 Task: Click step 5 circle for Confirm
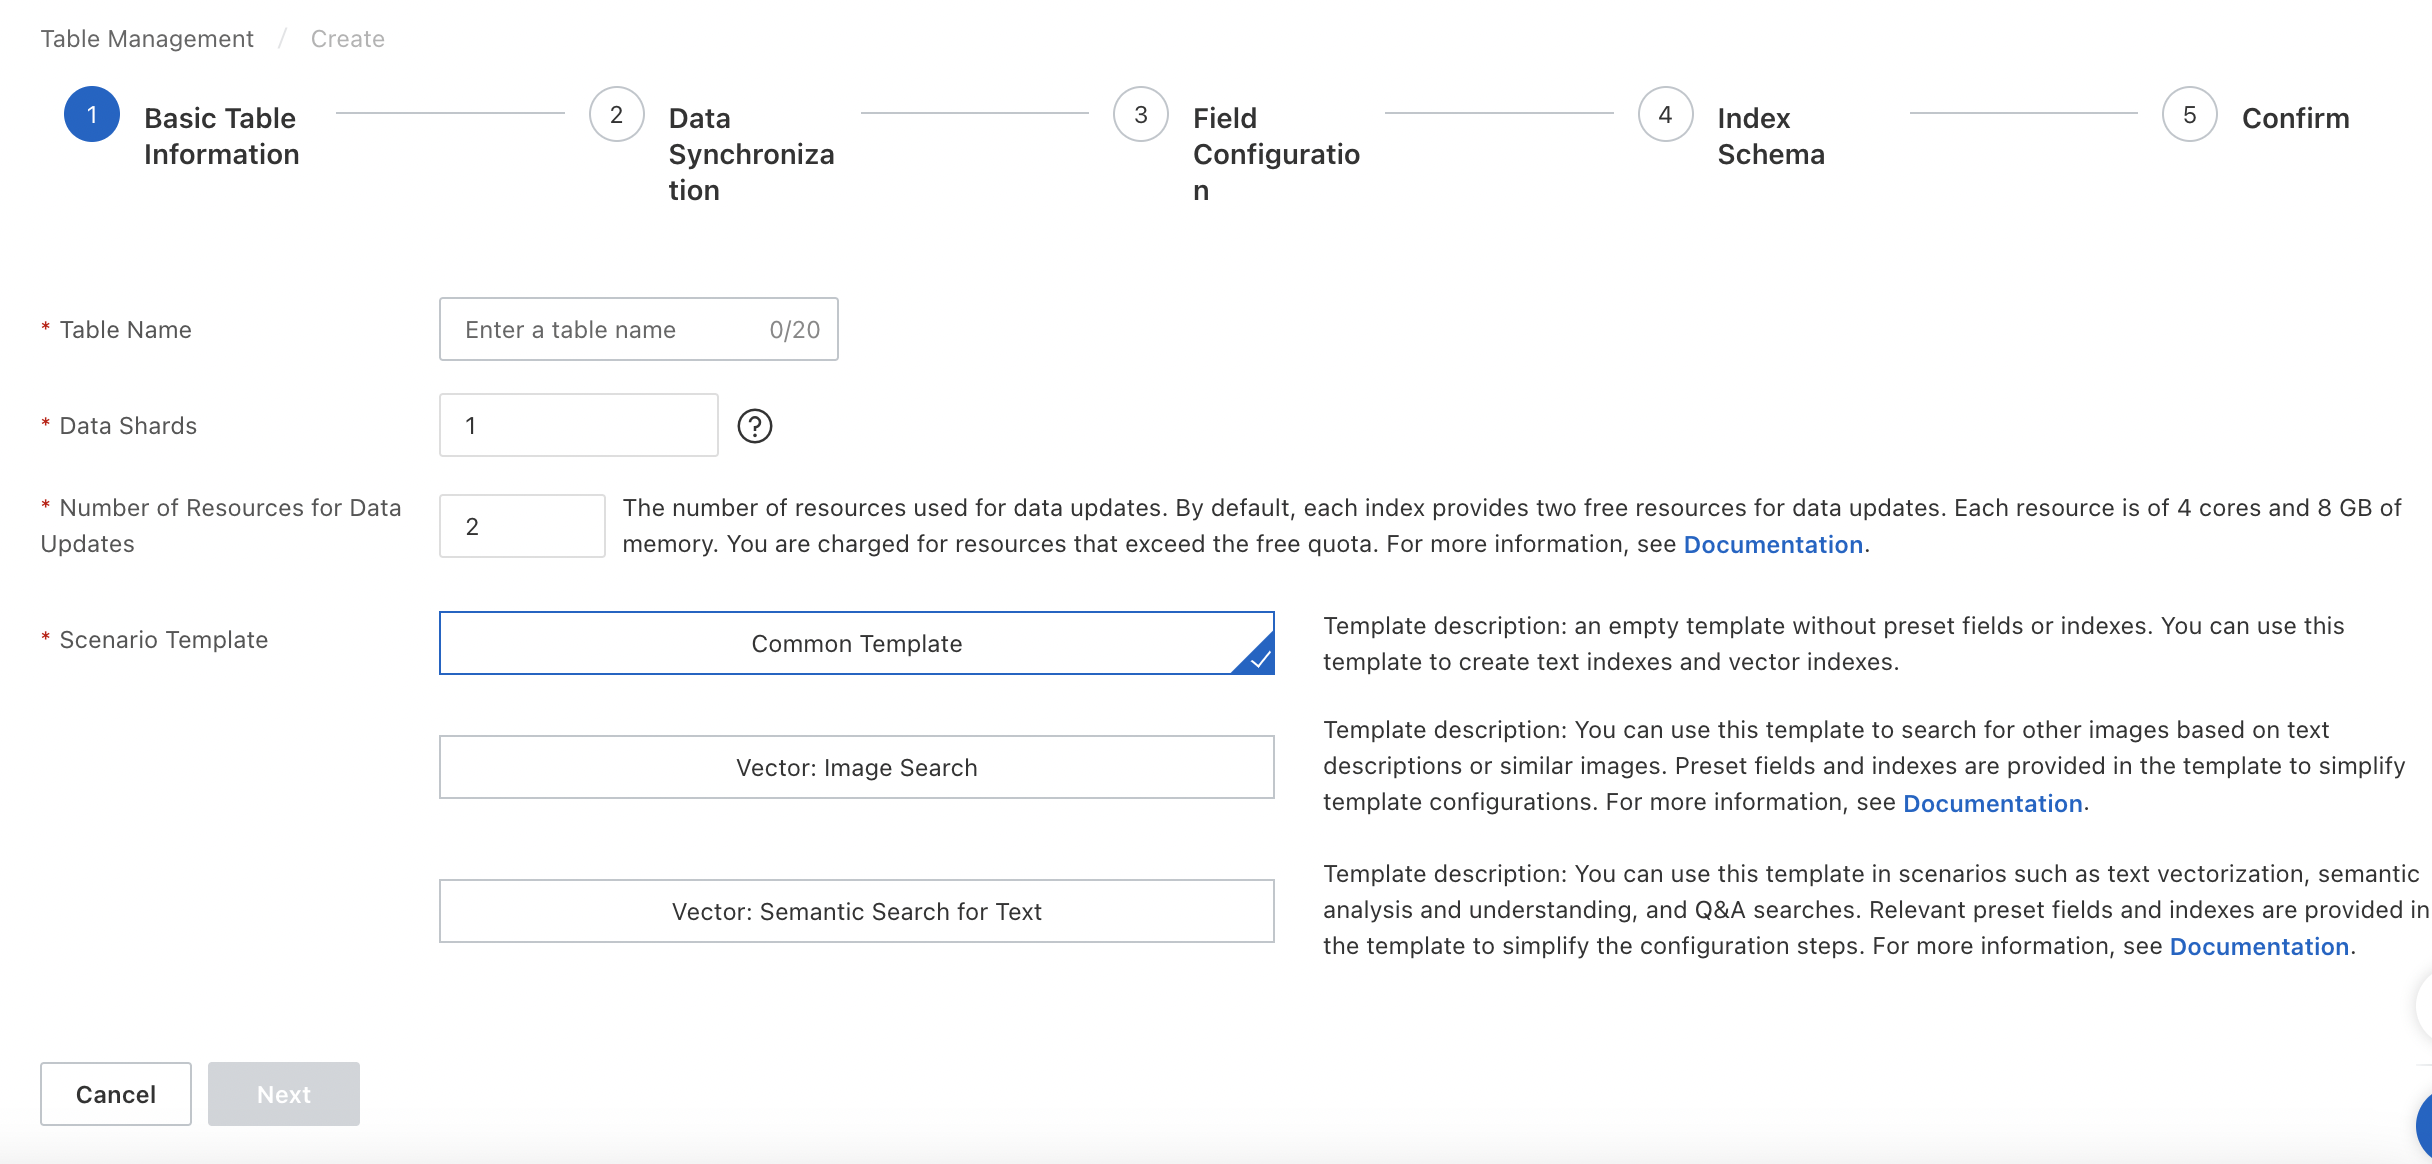[2189, 115]
